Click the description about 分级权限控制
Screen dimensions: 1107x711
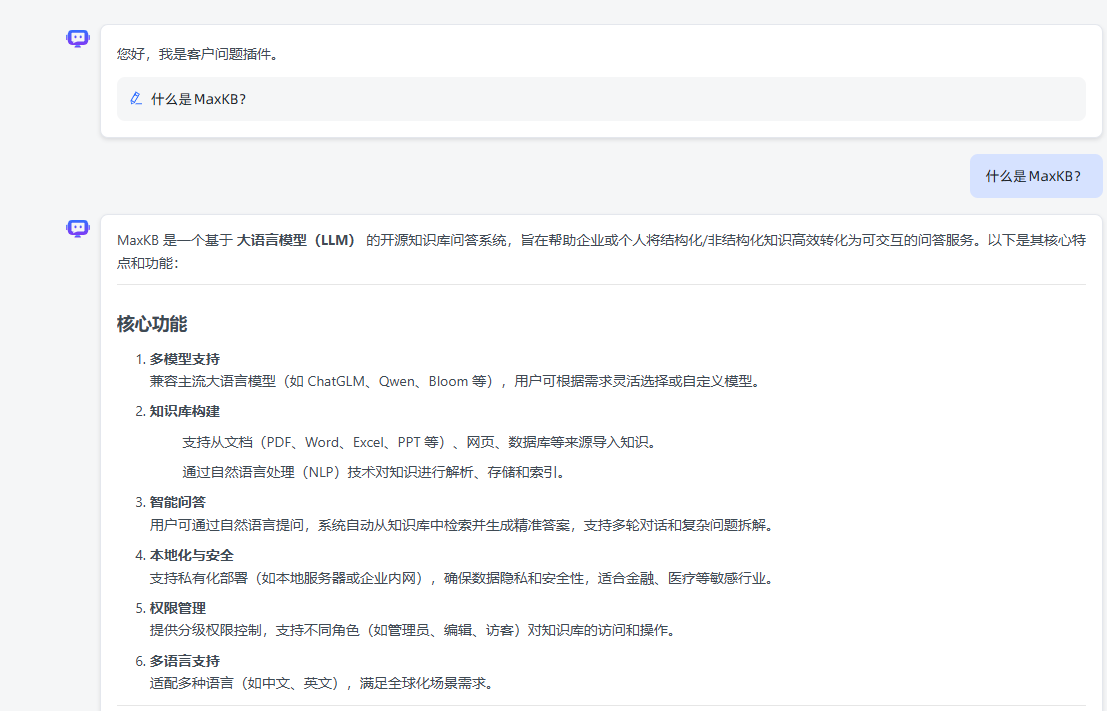point(413,631)
